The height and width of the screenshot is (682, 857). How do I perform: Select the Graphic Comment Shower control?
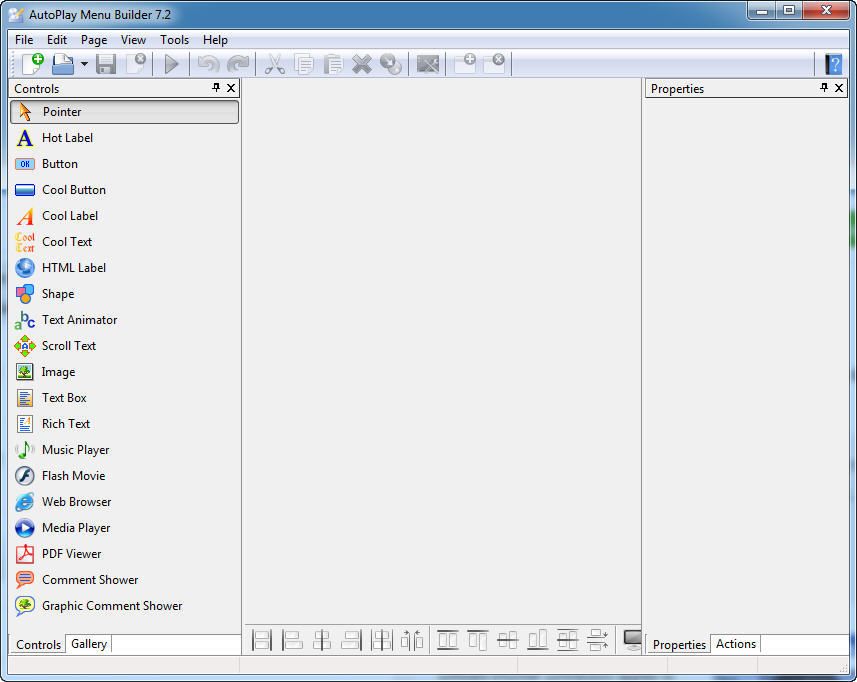pyautogui.click(x=111, y=606)
